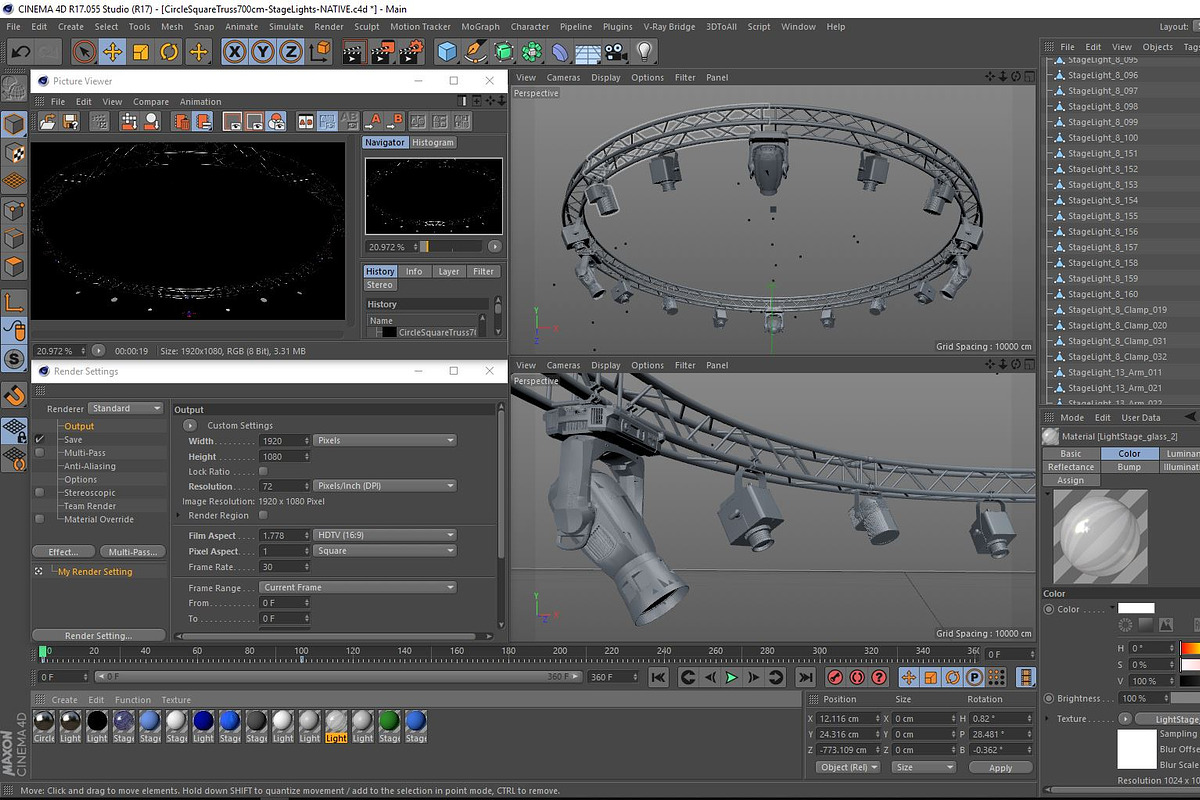The width and height of the screenshot is (1200, 800).
Task: Open the Frame Range Current Frame dropdown
Action: 358,587
